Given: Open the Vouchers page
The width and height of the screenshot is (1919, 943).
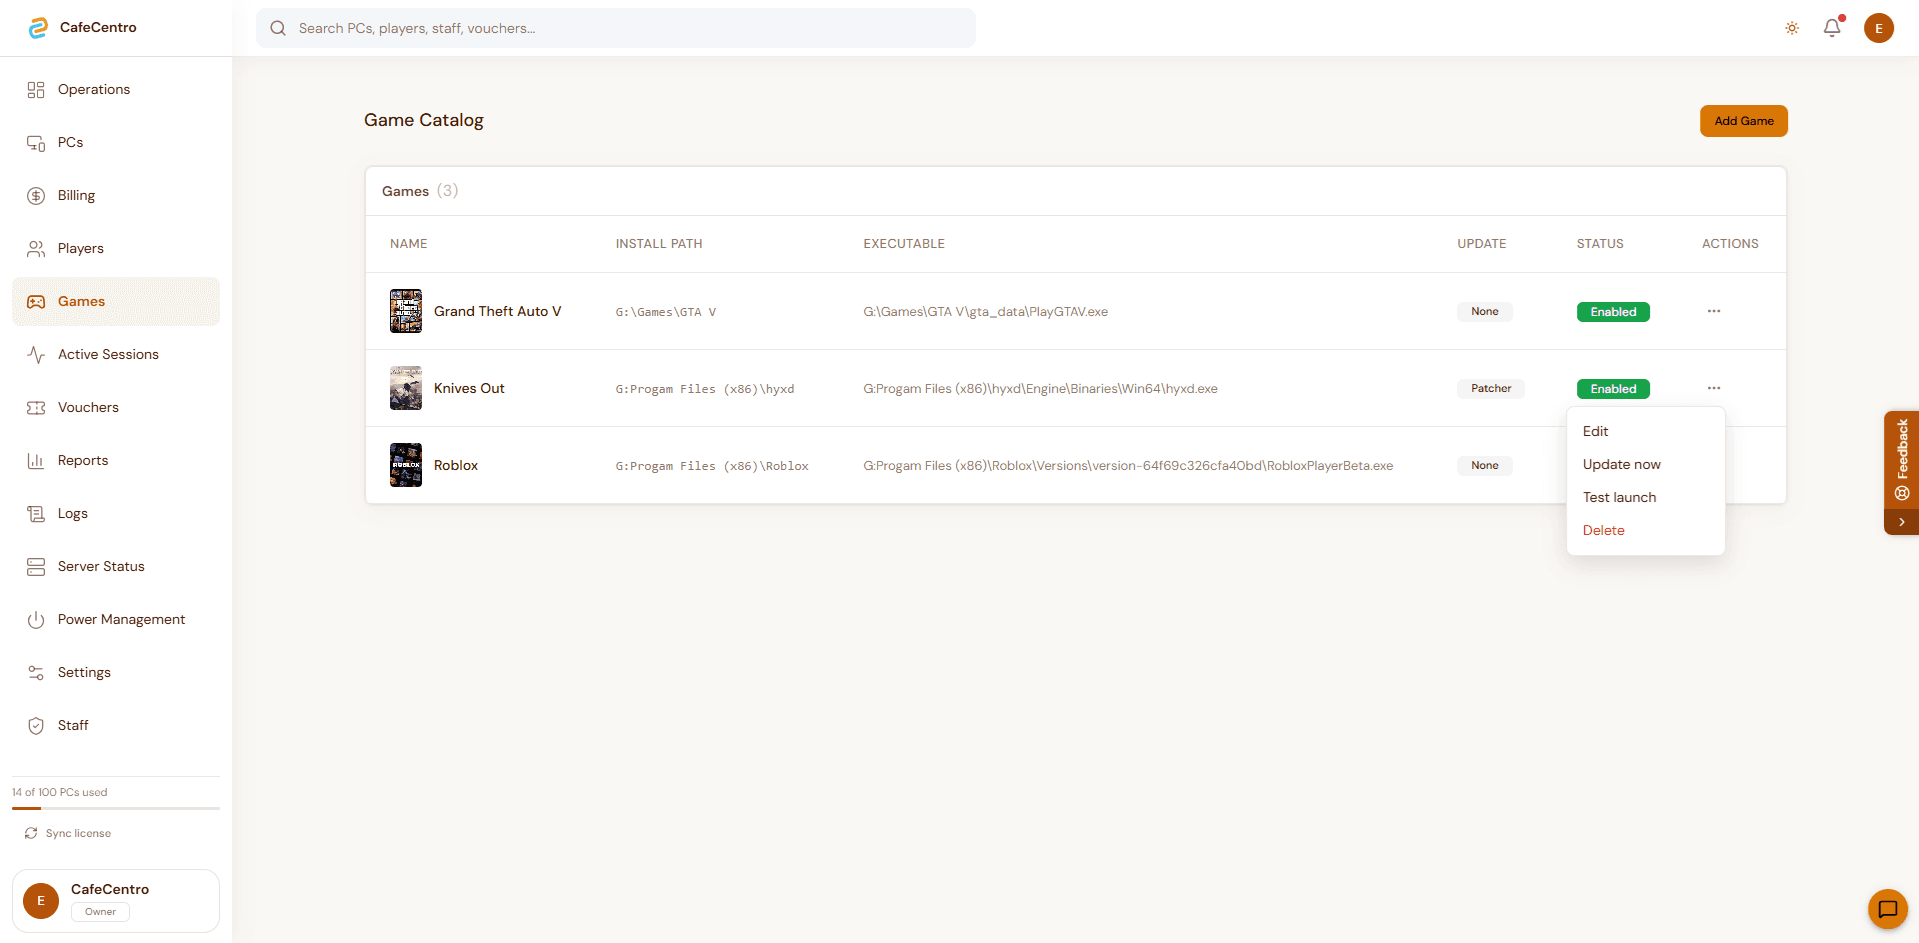Looking at the screenshot, I should click(116, 408).
